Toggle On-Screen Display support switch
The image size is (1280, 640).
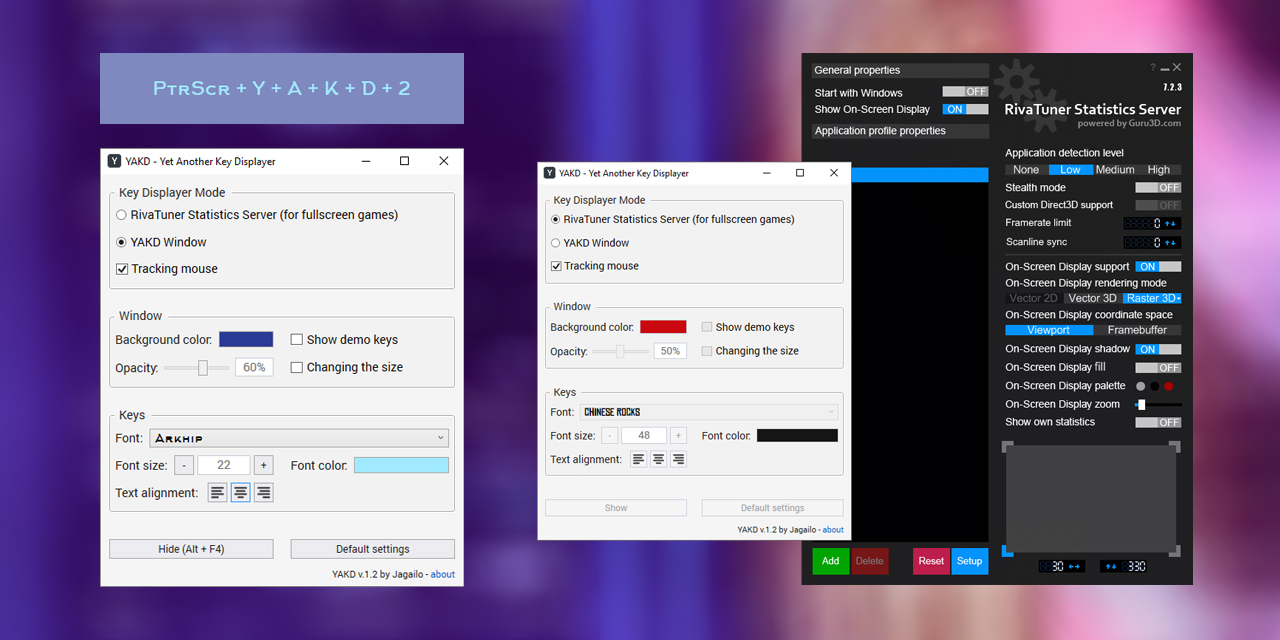(x=1158, y=267)
